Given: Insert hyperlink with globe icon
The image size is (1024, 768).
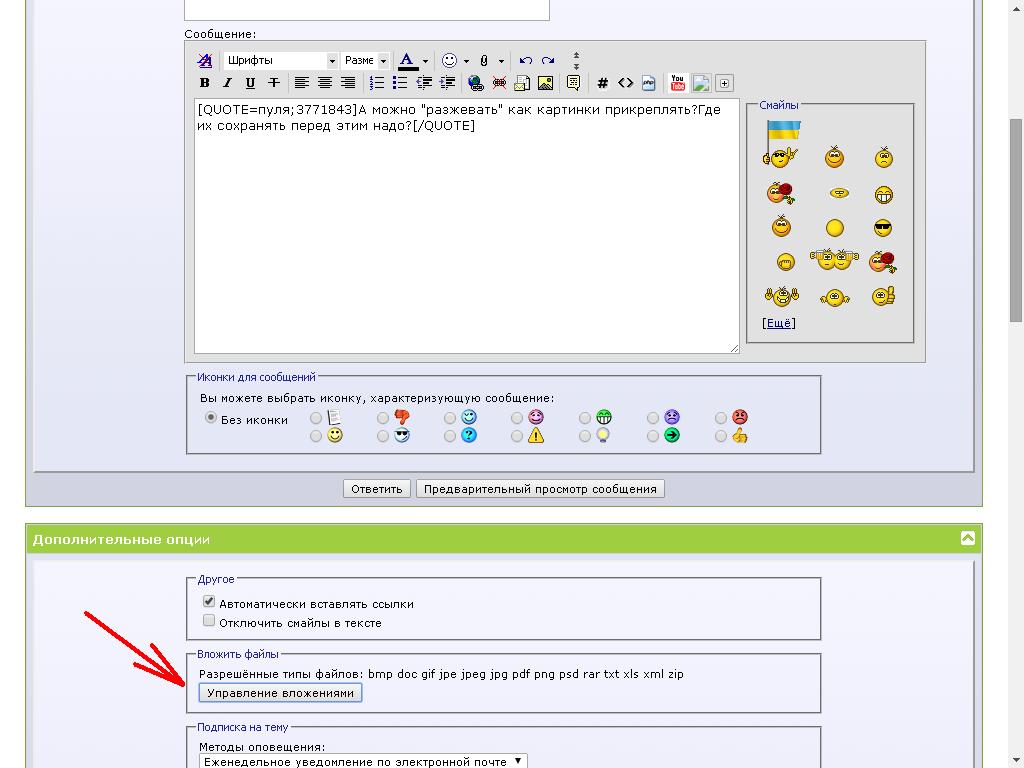Looking at the screenshot, I should [x=476, y=83].
